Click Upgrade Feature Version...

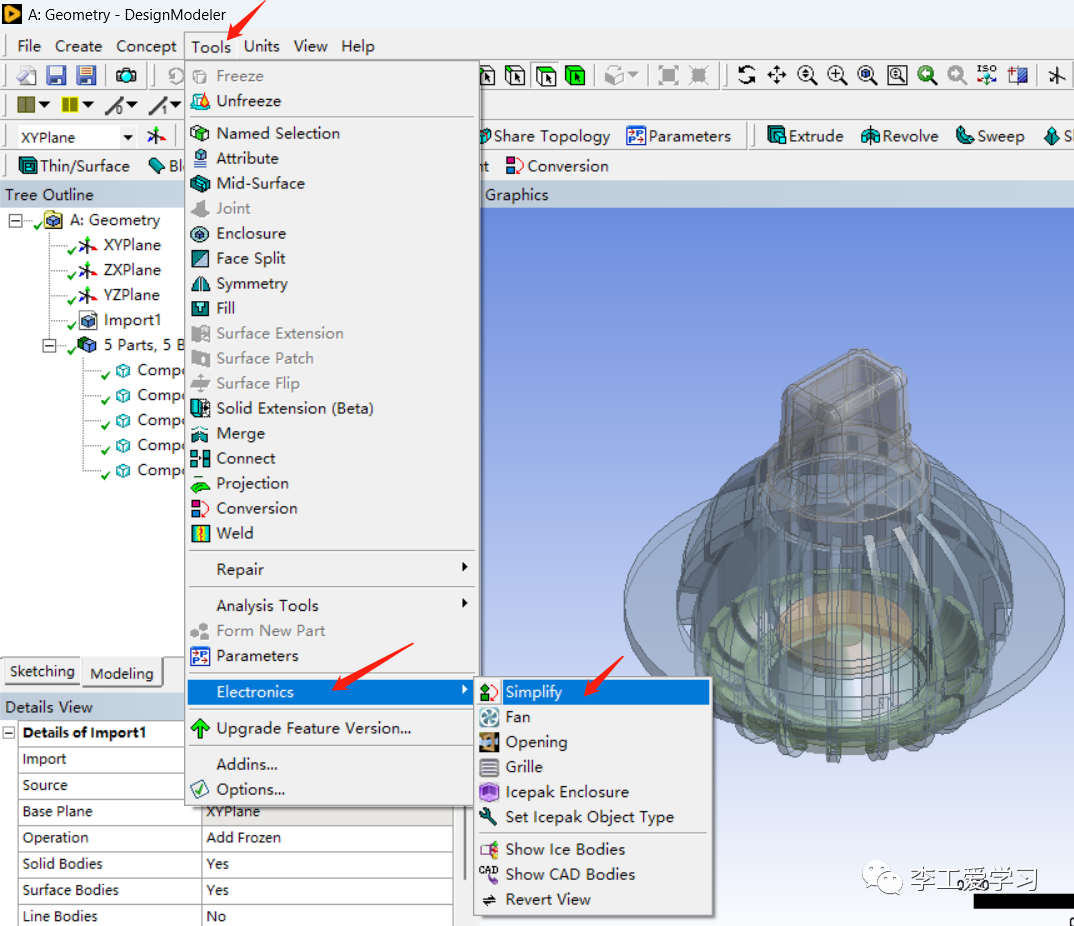tap(332, 728)
